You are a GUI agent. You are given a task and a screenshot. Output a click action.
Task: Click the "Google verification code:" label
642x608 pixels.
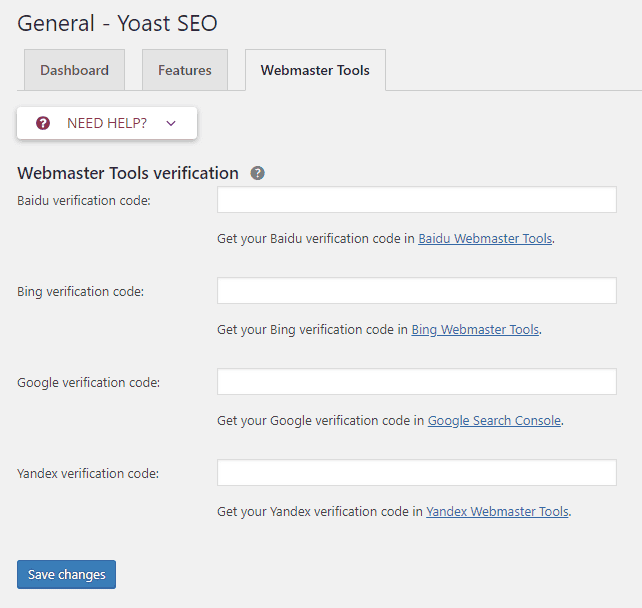point(88,383)
